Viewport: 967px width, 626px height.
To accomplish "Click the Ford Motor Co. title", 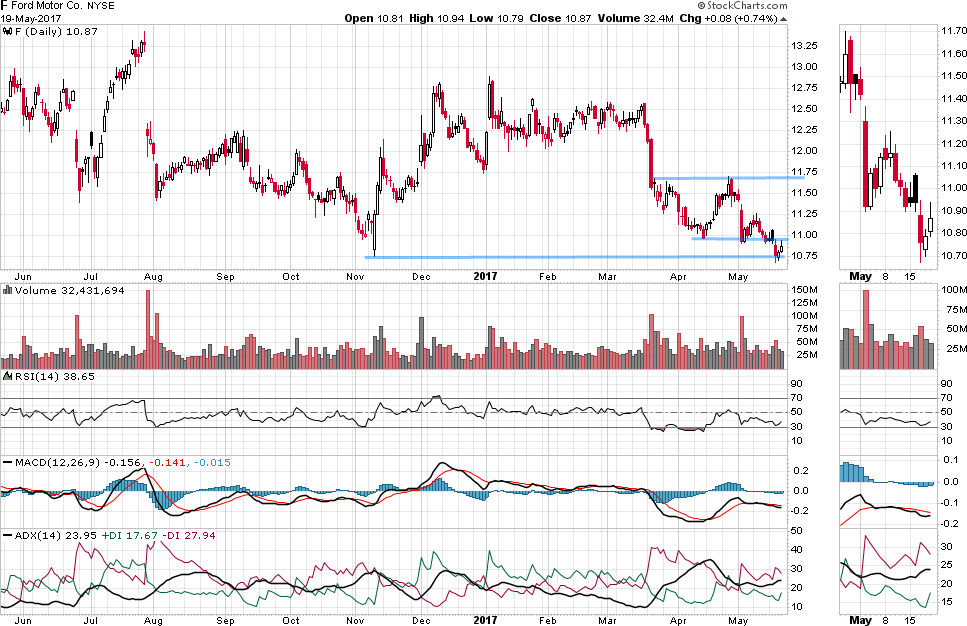I will tap(47, 6).
